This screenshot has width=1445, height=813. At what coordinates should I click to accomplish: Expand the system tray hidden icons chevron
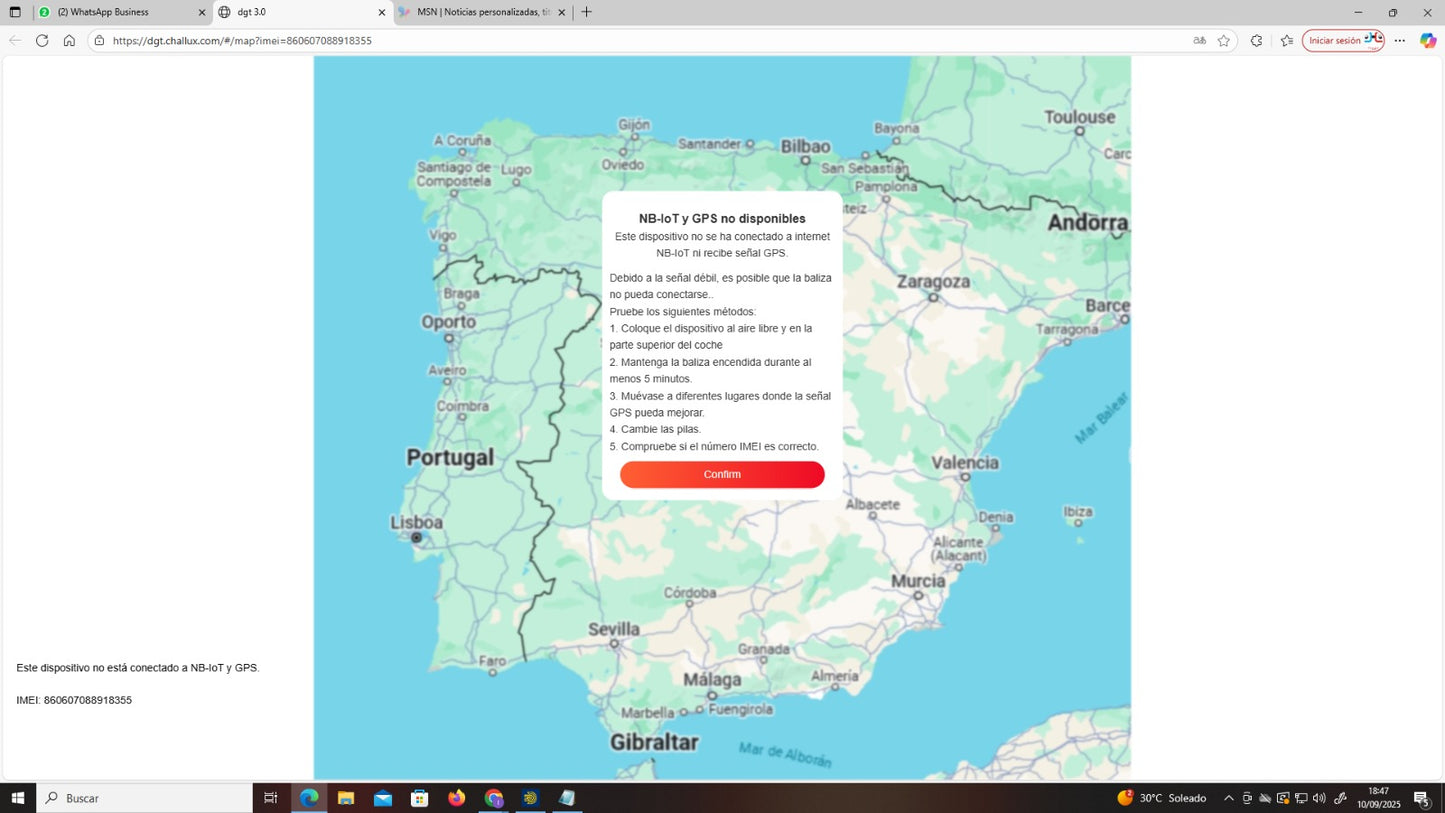coord(1228,798)
